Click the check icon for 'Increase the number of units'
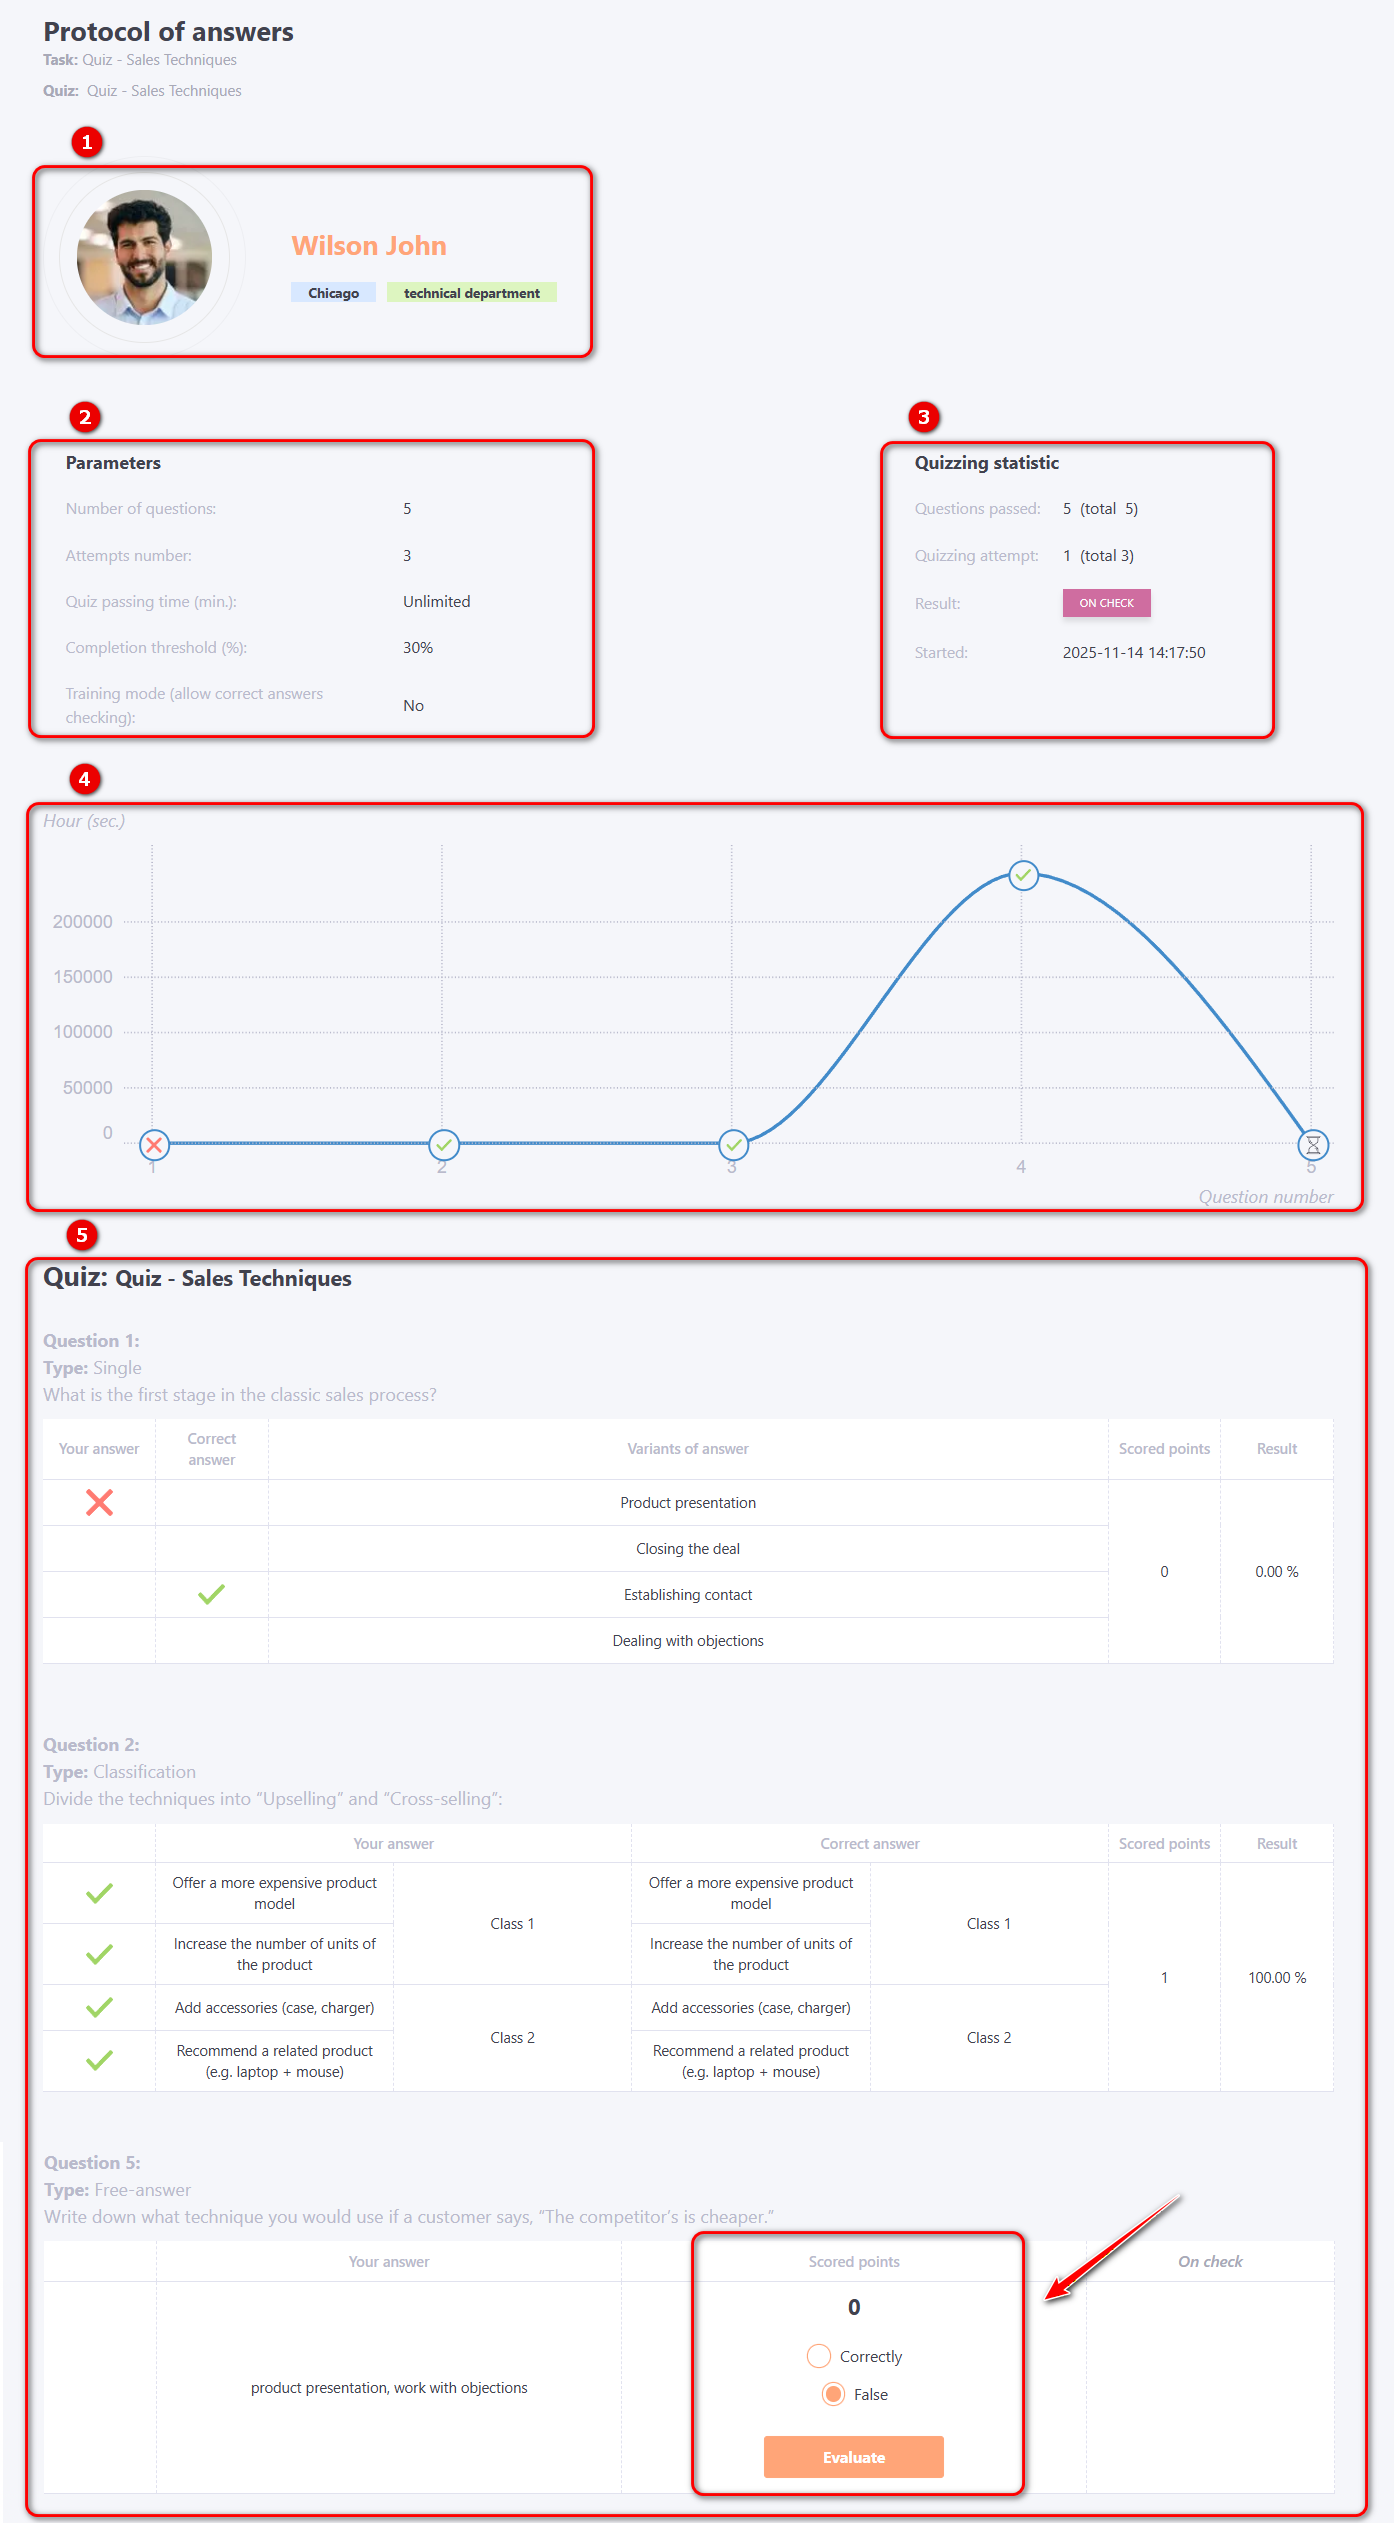Viewport: 1394px width, 2523px height. point(99,1953)
